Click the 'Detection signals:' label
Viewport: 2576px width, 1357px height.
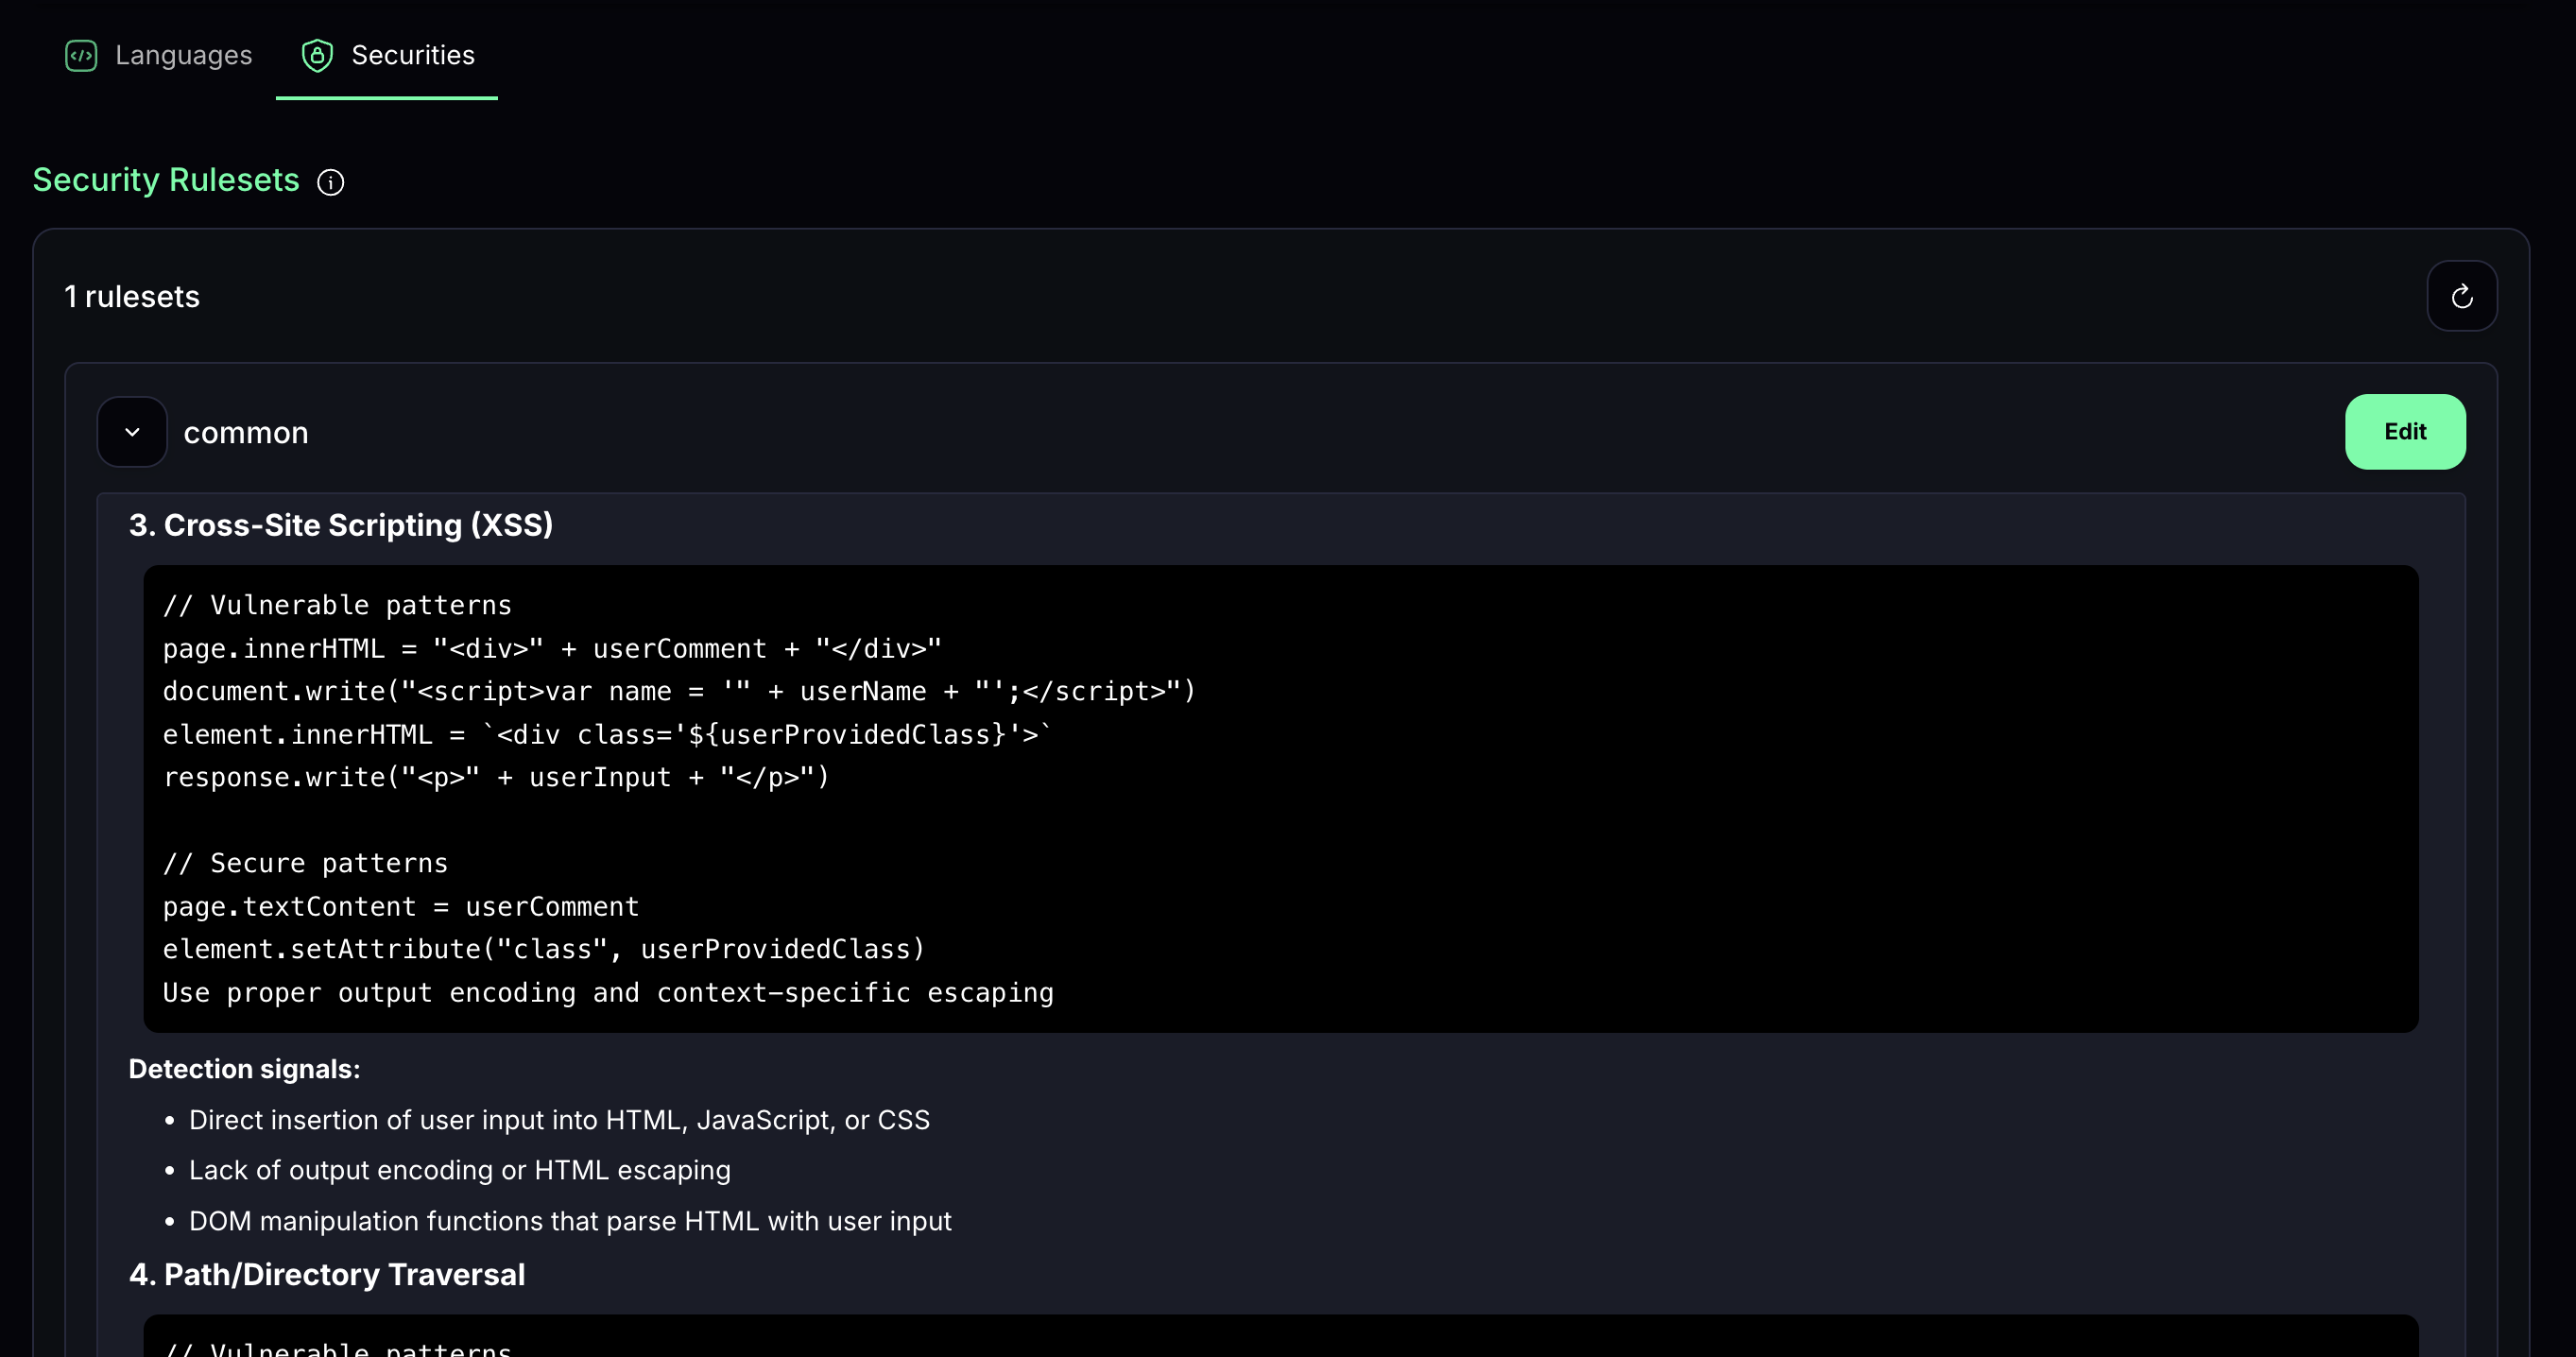(x=245, y=1069)
